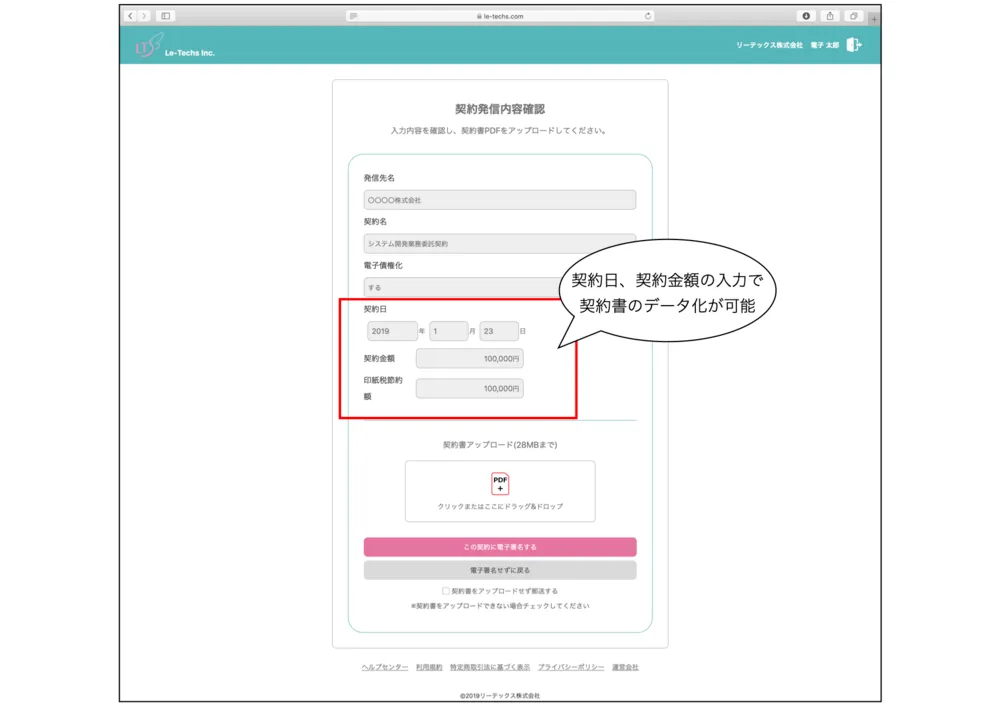Show all tabs with tab overview icon
The height and width of the screenshot is (707, 1000).
point(853,16)
